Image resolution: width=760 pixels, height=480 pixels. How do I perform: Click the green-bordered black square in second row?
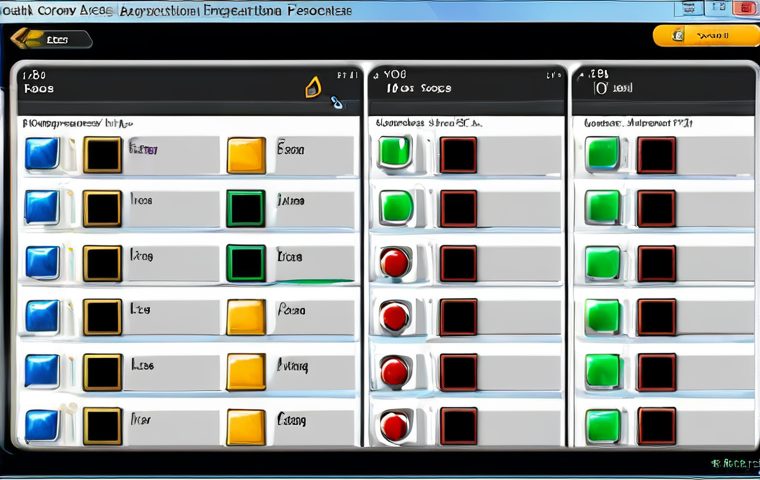pos(246,209)
